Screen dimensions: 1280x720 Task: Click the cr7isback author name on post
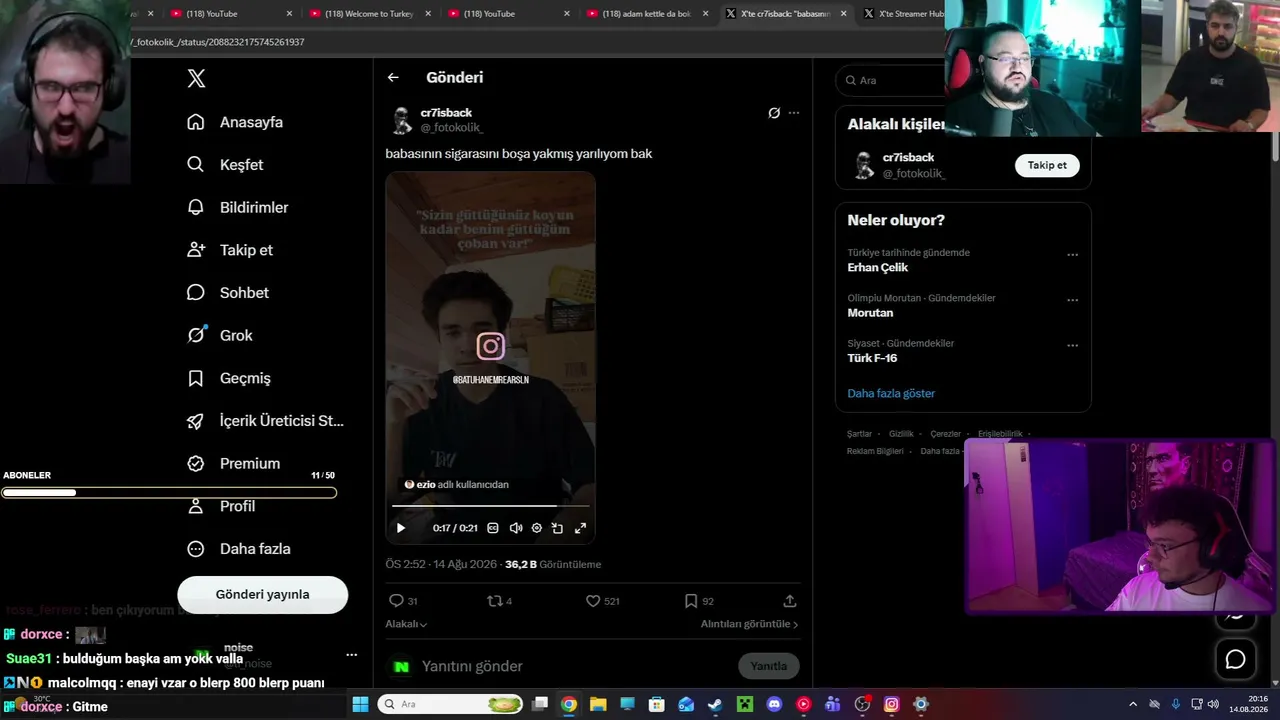[x=446, y=113]
